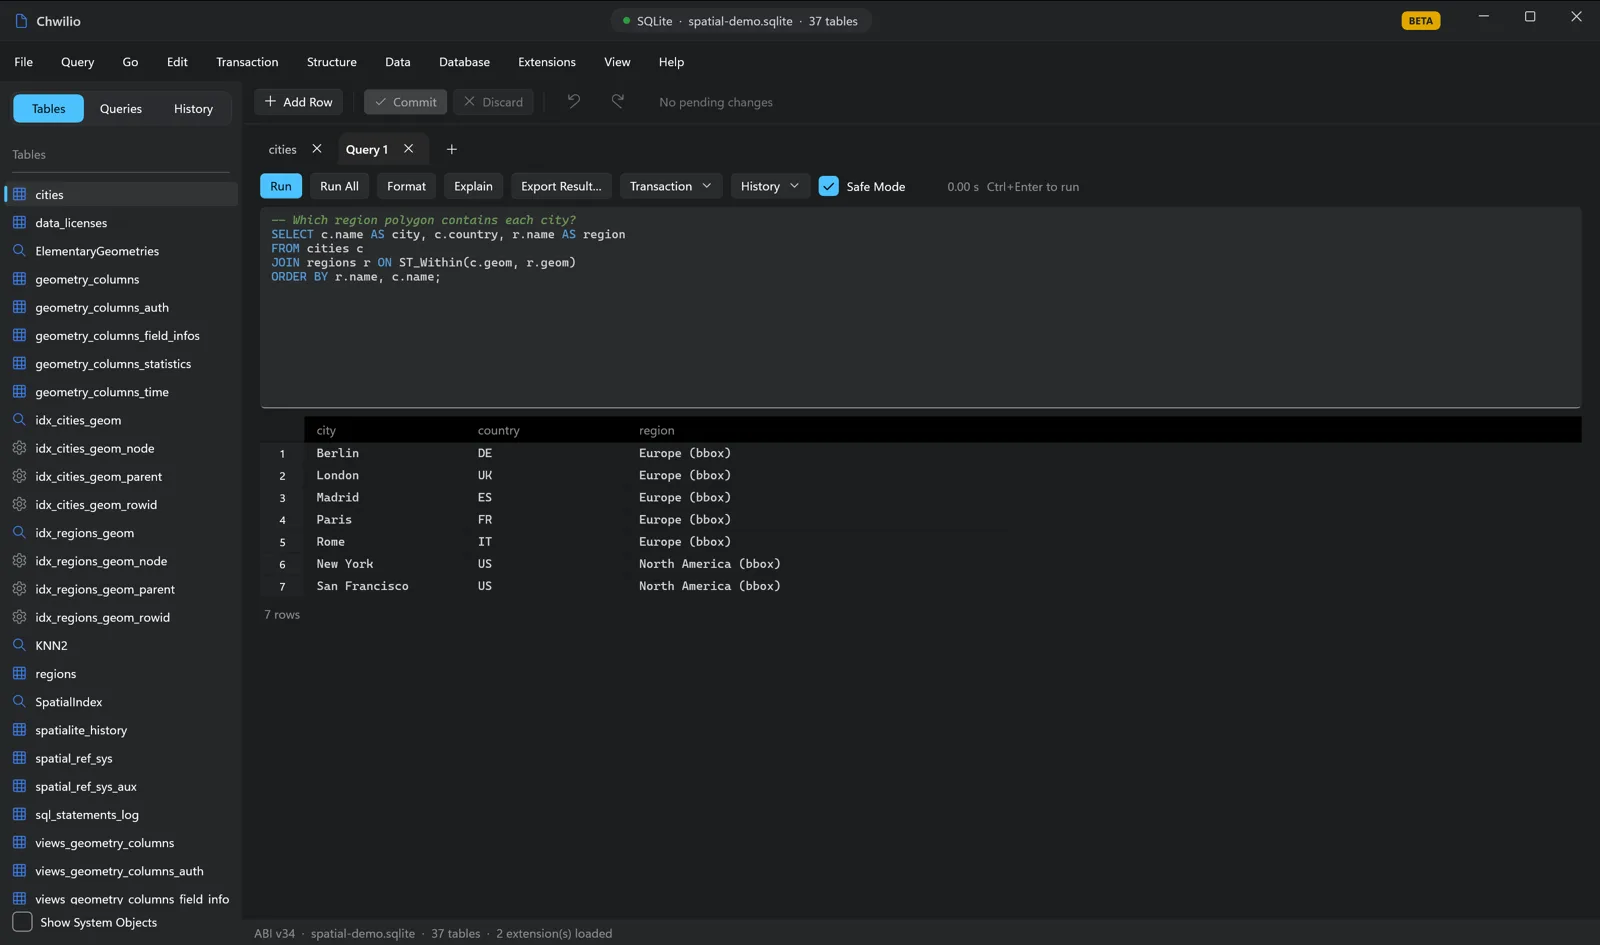Click the KNN2 magnifier icon
The image size is (1600, 945).
tap(19, 645)
